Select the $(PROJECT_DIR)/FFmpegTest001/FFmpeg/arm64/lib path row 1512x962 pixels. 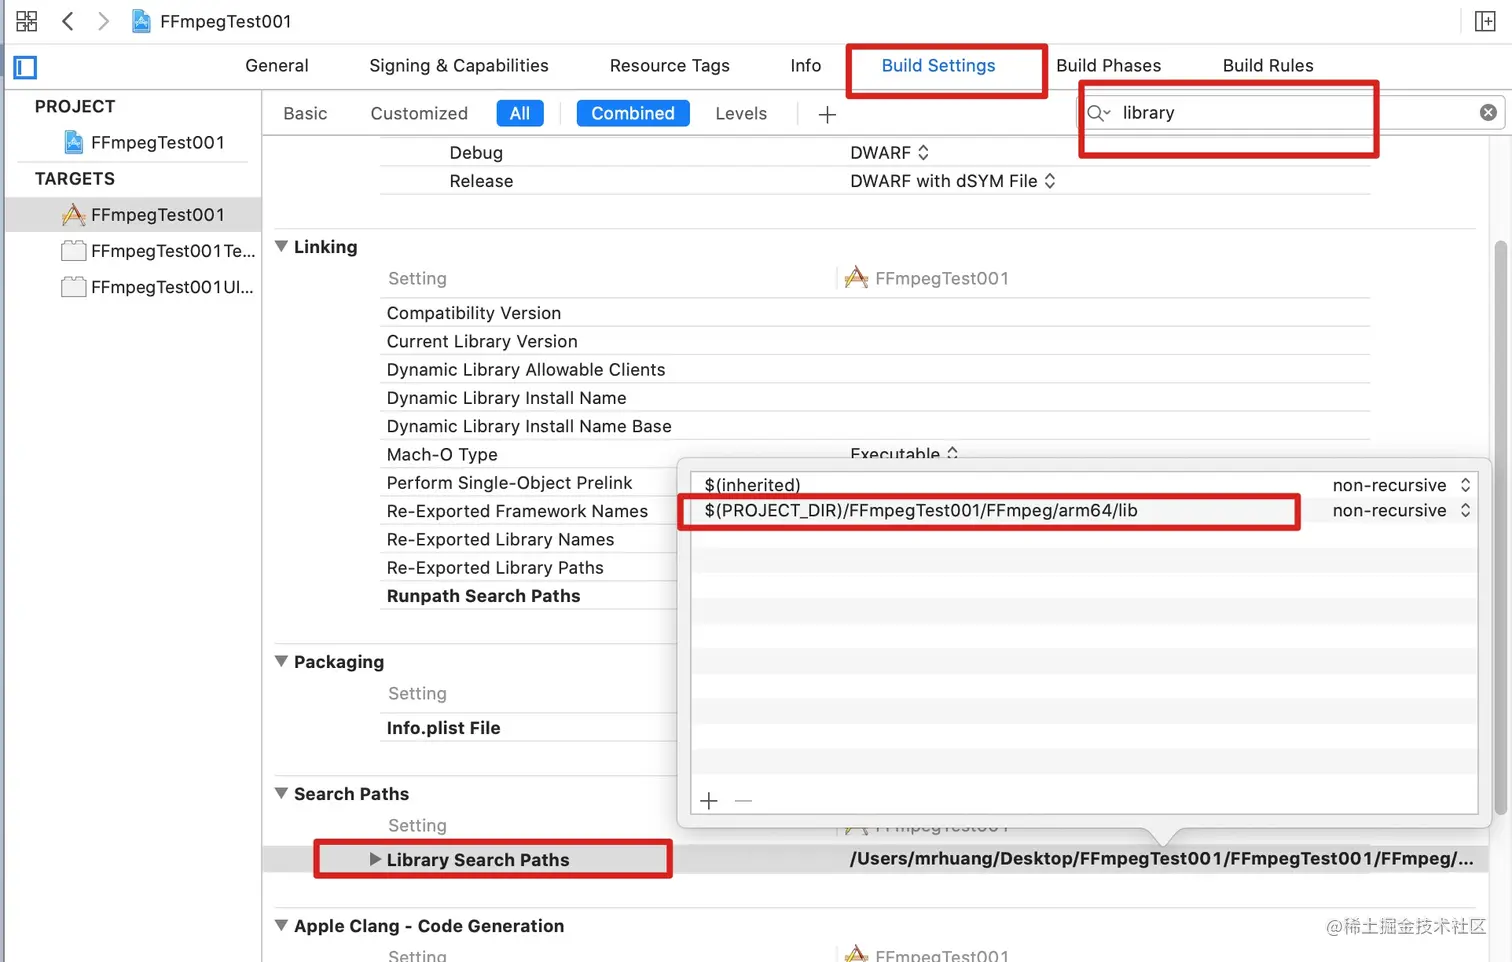click(1084, 510)
